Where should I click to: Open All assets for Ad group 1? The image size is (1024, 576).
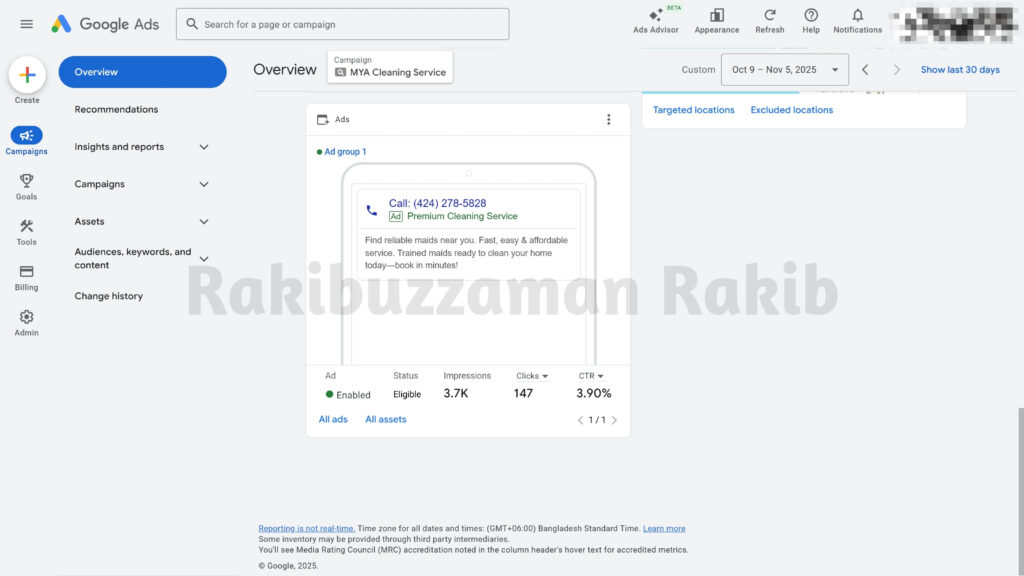point(386,419)
